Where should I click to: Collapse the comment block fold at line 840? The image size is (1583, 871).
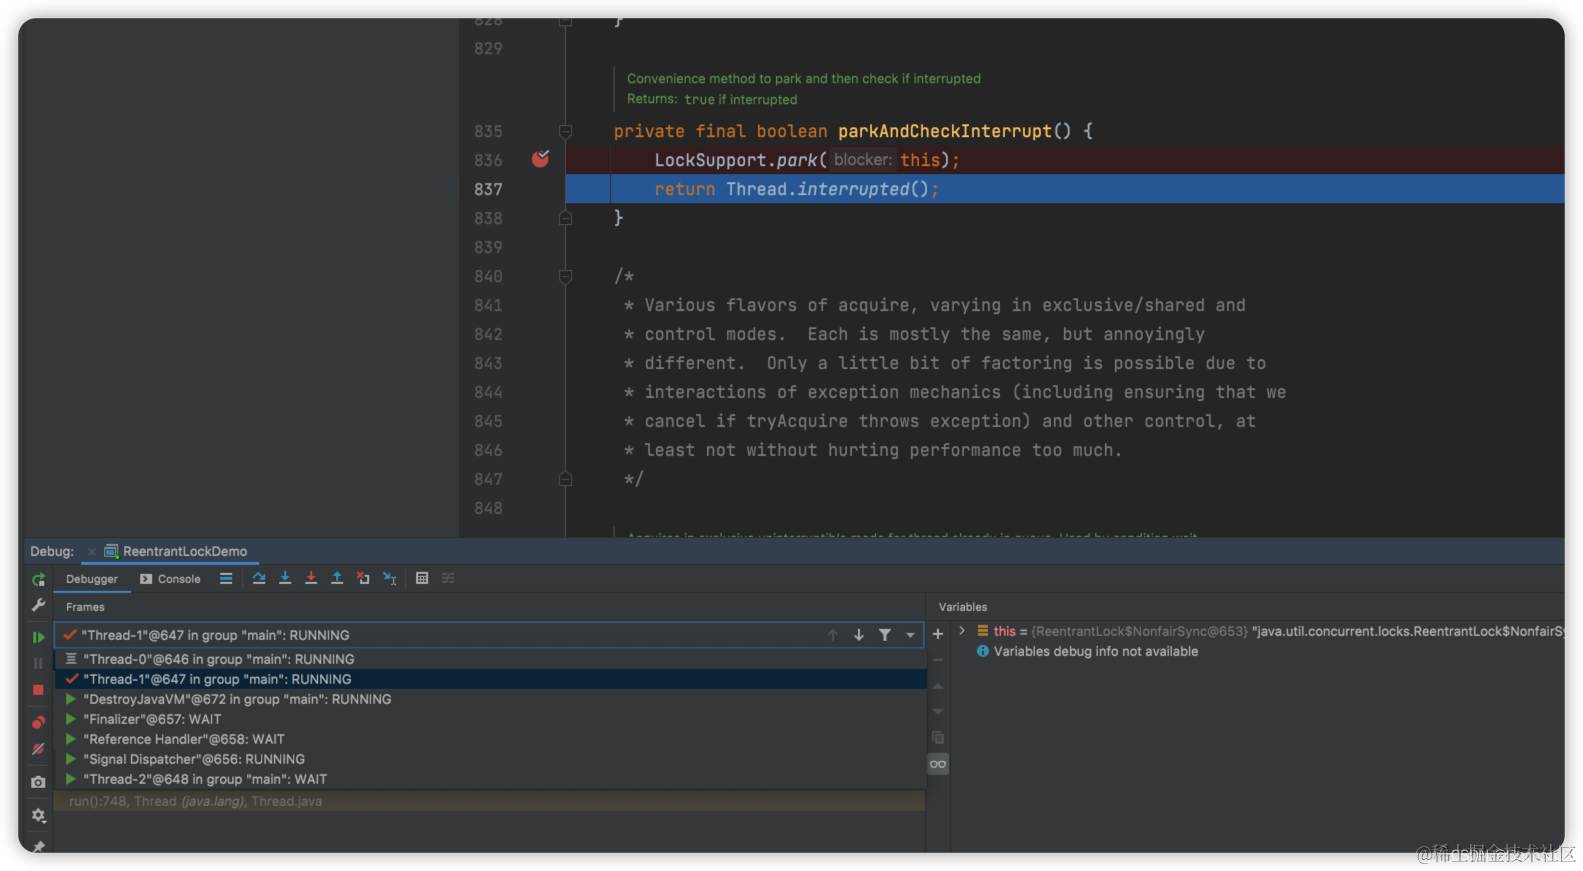(x=565, y=276)
